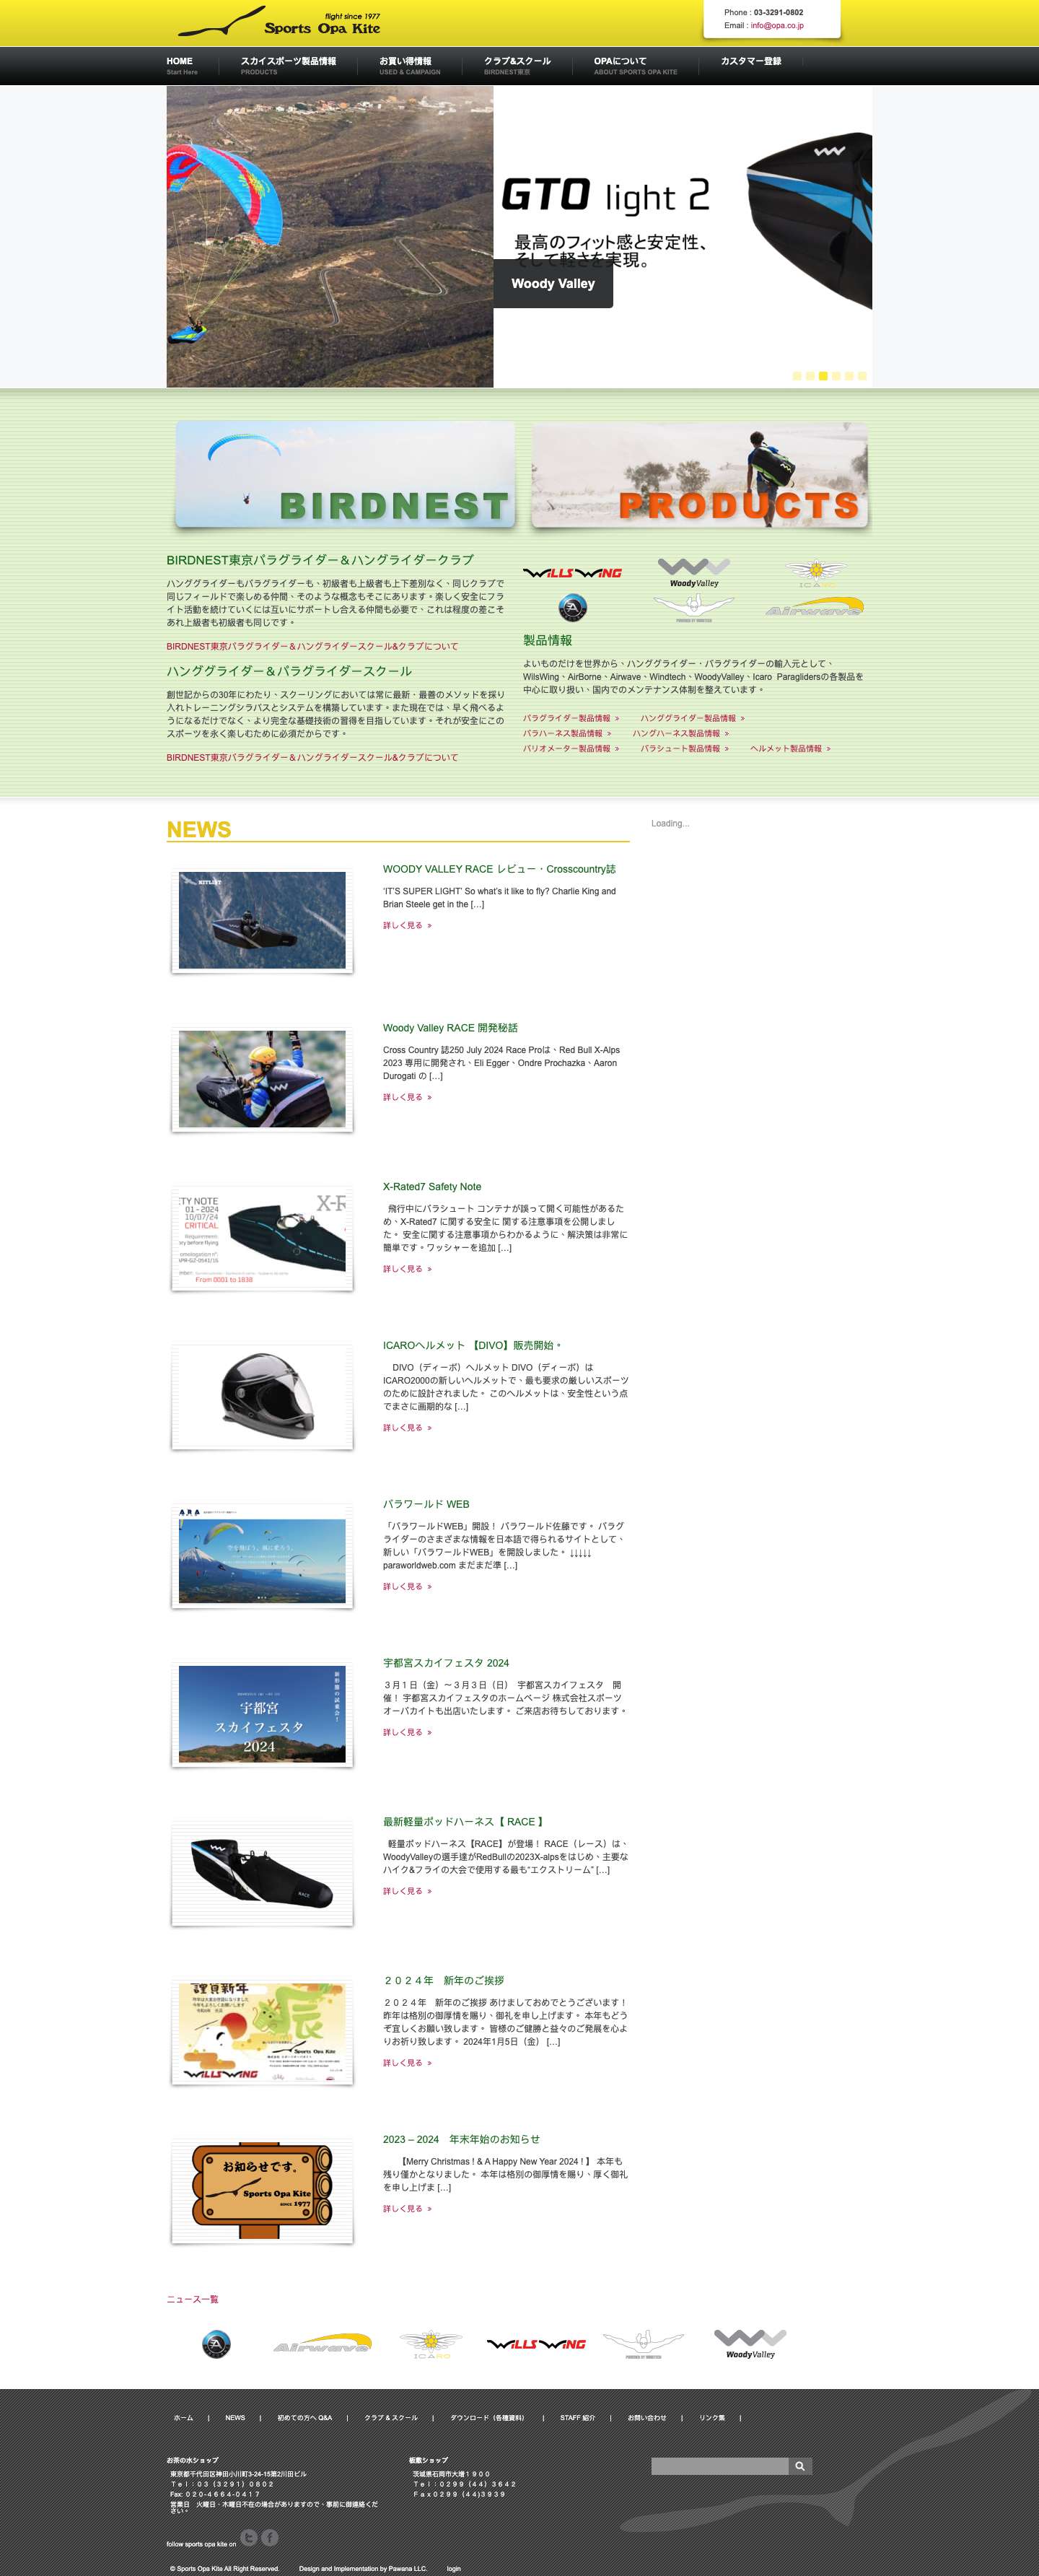The height and width of the screenshot is (2576, 1039).
Task: Click the login link in the footer
Action: [454, 2569]
